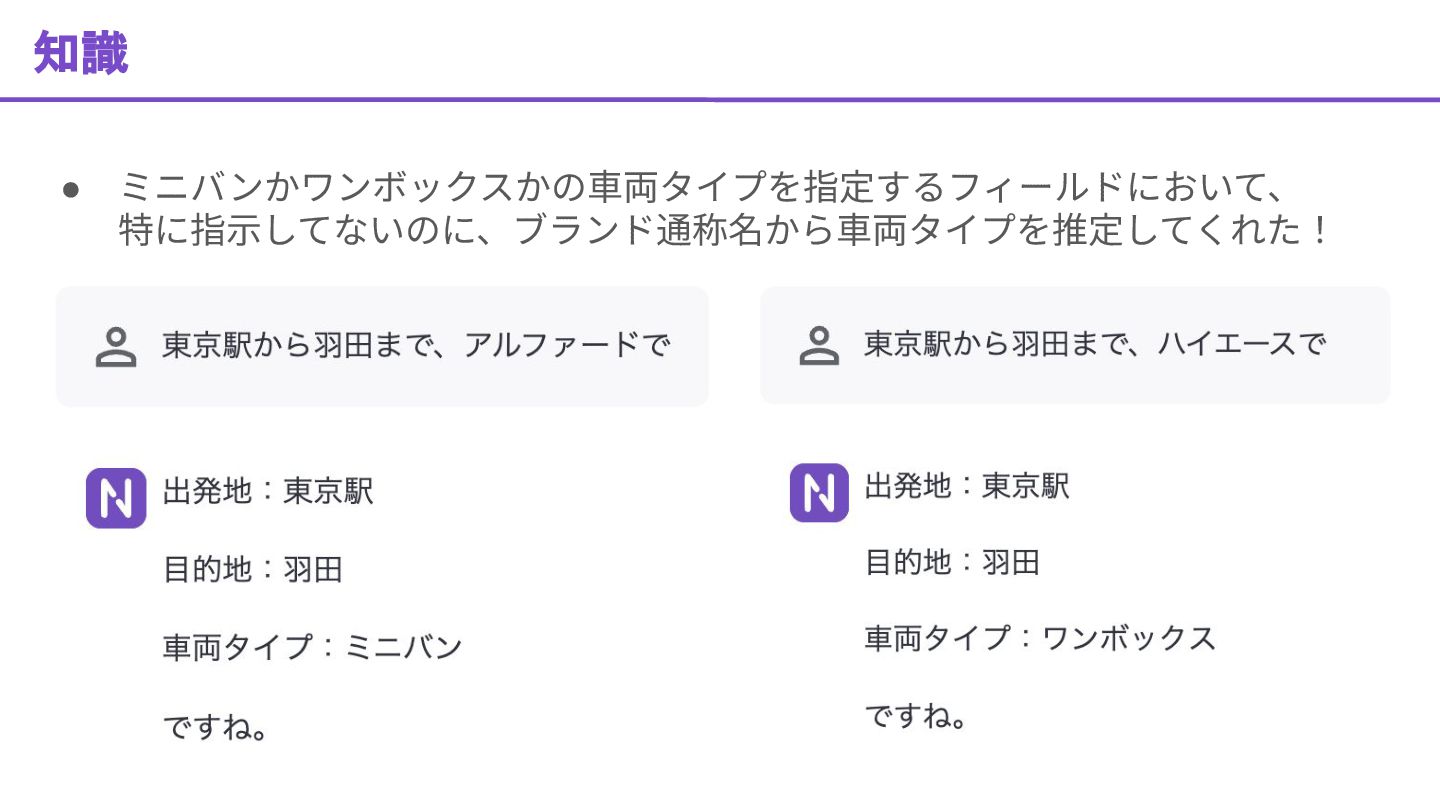Click the purple divider line under the title
The height and width of the screenshot is (810, 1440).
pyautogui.click(x=720, y=99)
